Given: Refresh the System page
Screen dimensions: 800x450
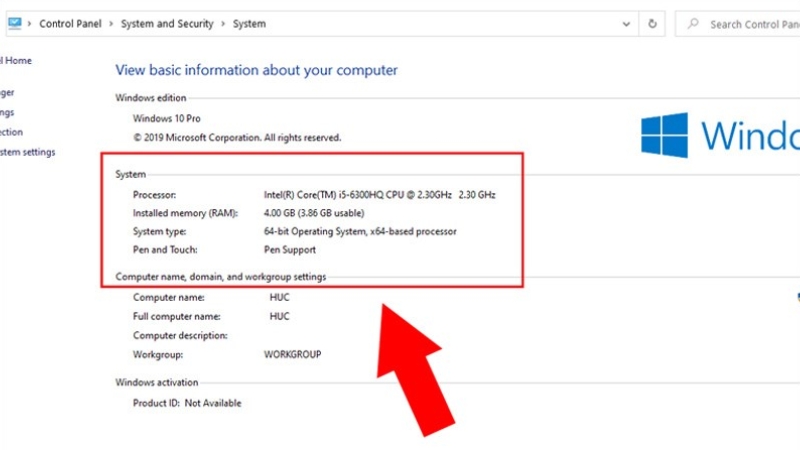Looking at the screenshot, I should [x=652, y=23].
